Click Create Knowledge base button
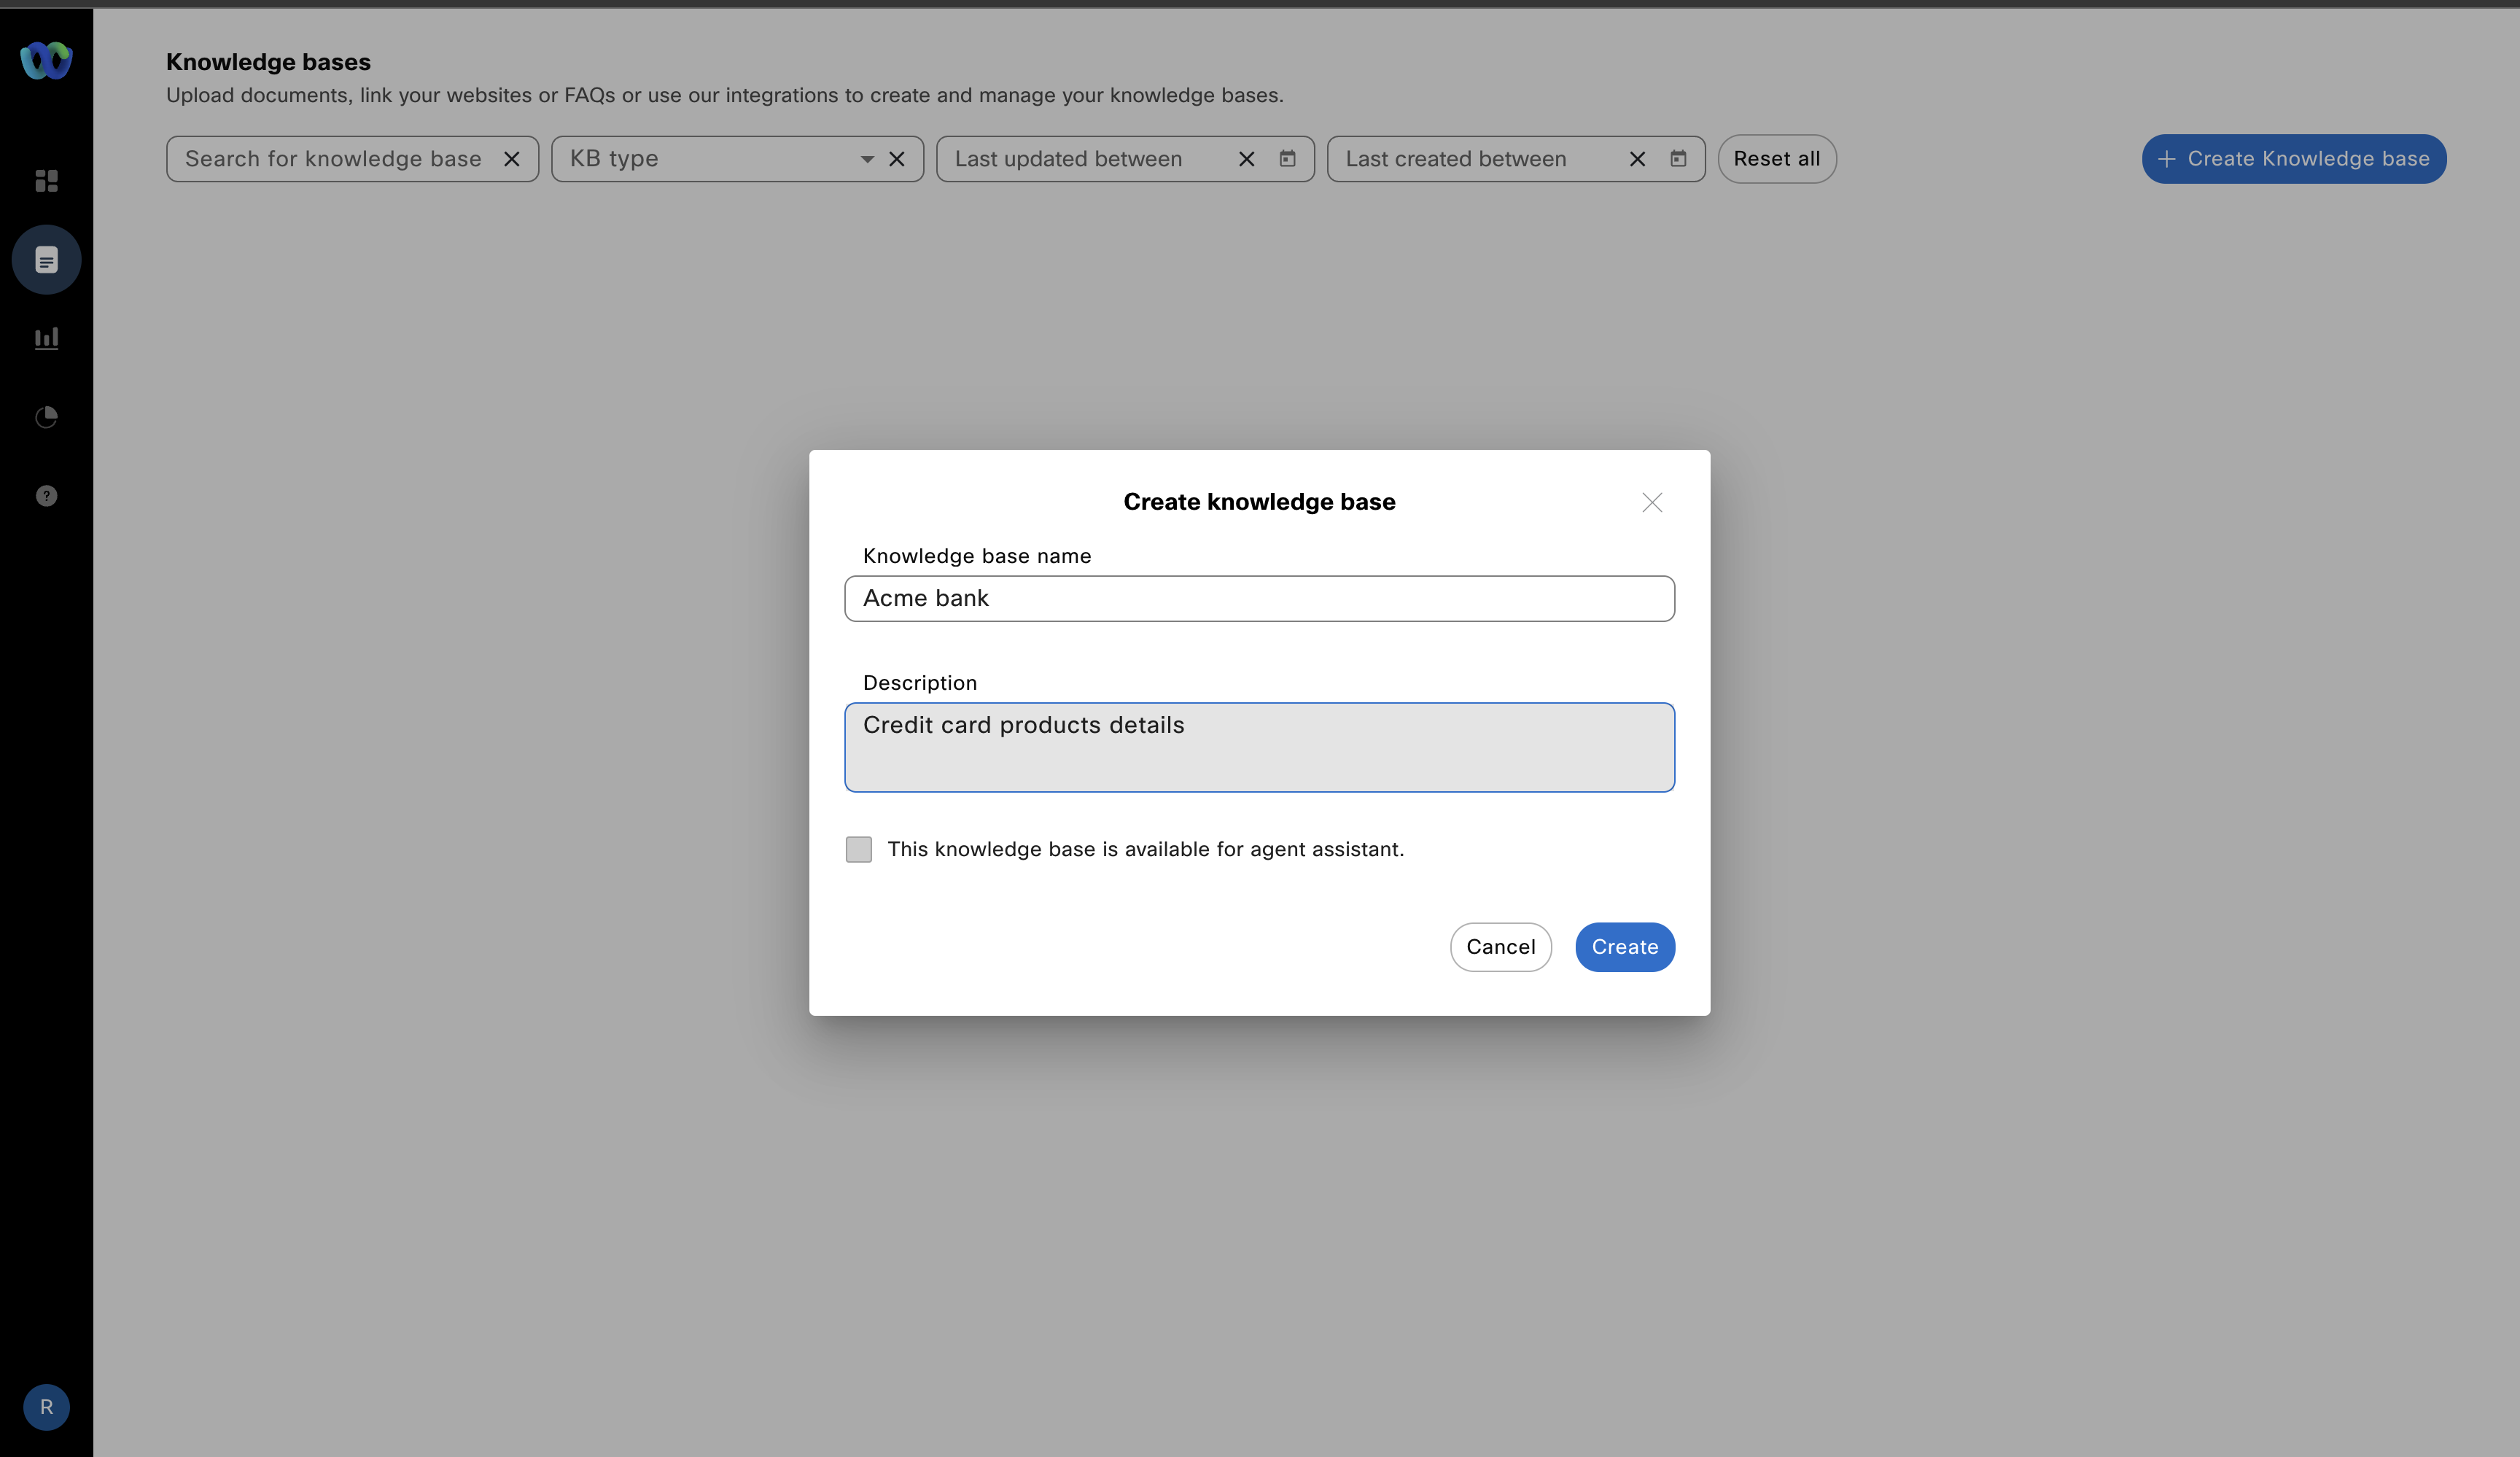 click(2293, 159)
